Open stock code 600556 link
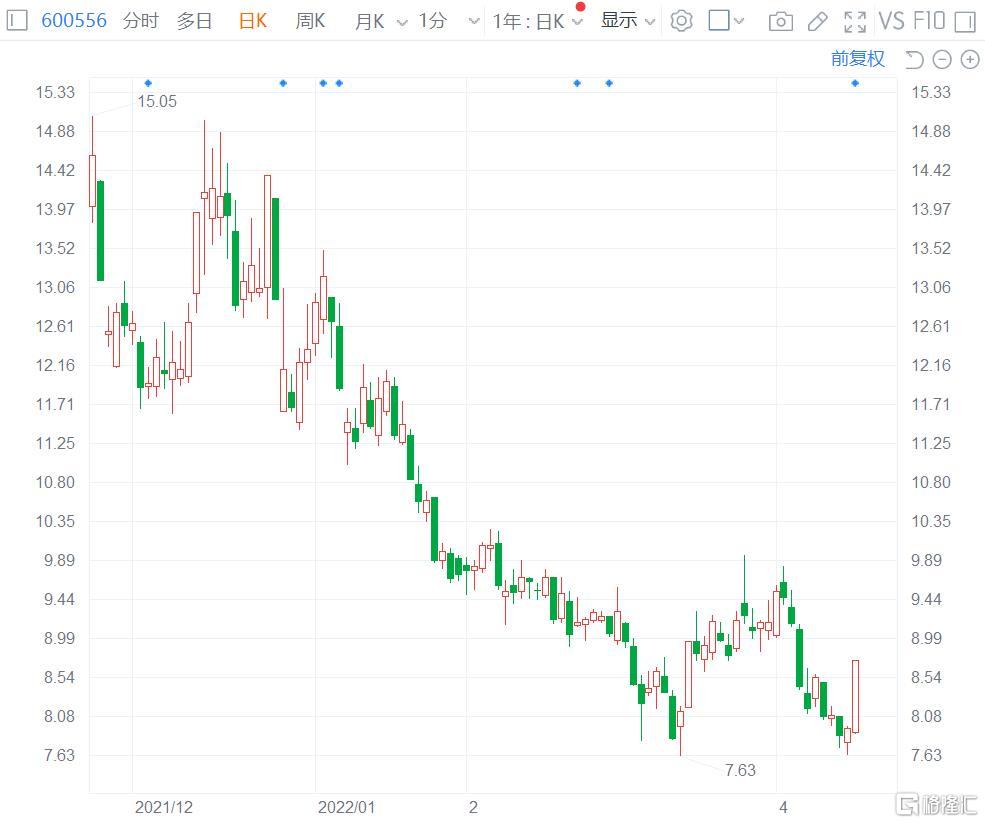985x824 pixels. [74, 21]
